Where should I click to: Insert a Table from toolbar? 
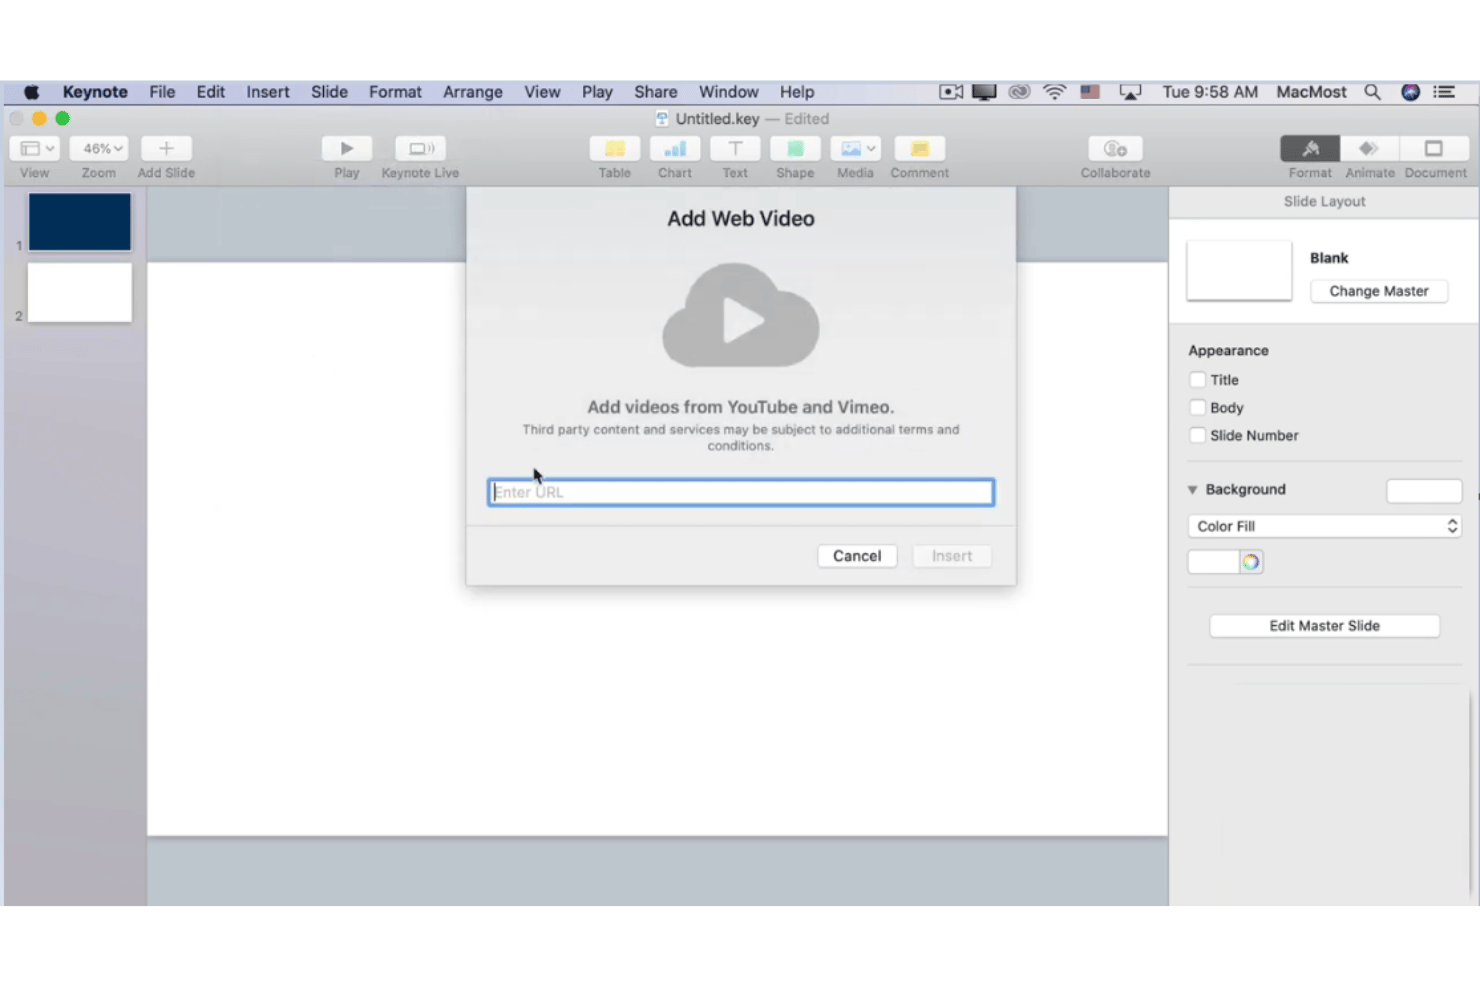pos(615,148)
